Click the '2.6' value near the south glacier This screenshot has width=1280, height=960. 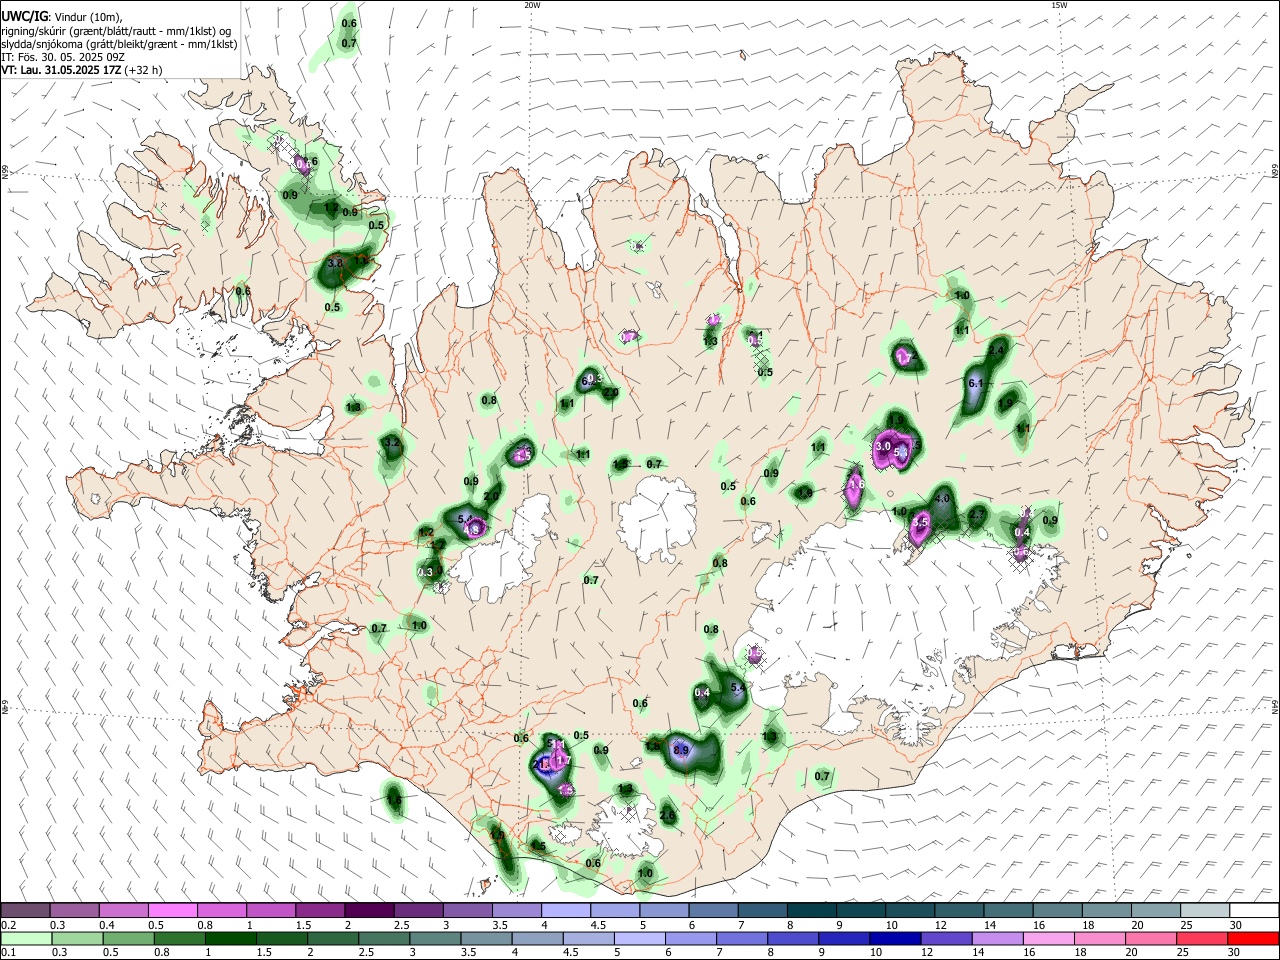pos(668,816)
